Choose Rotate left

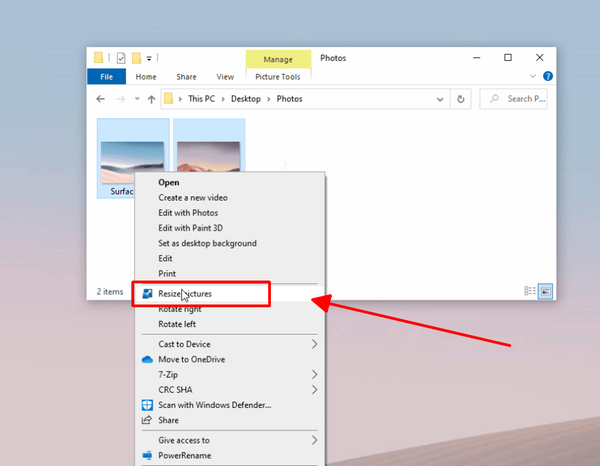coord(230,324)
